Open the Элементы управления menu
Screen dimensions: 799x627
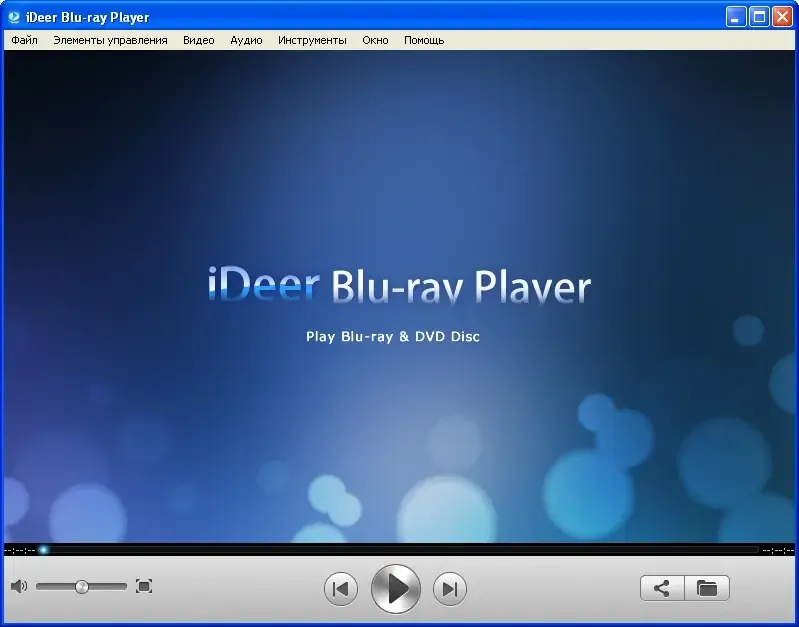coord(110,40)
